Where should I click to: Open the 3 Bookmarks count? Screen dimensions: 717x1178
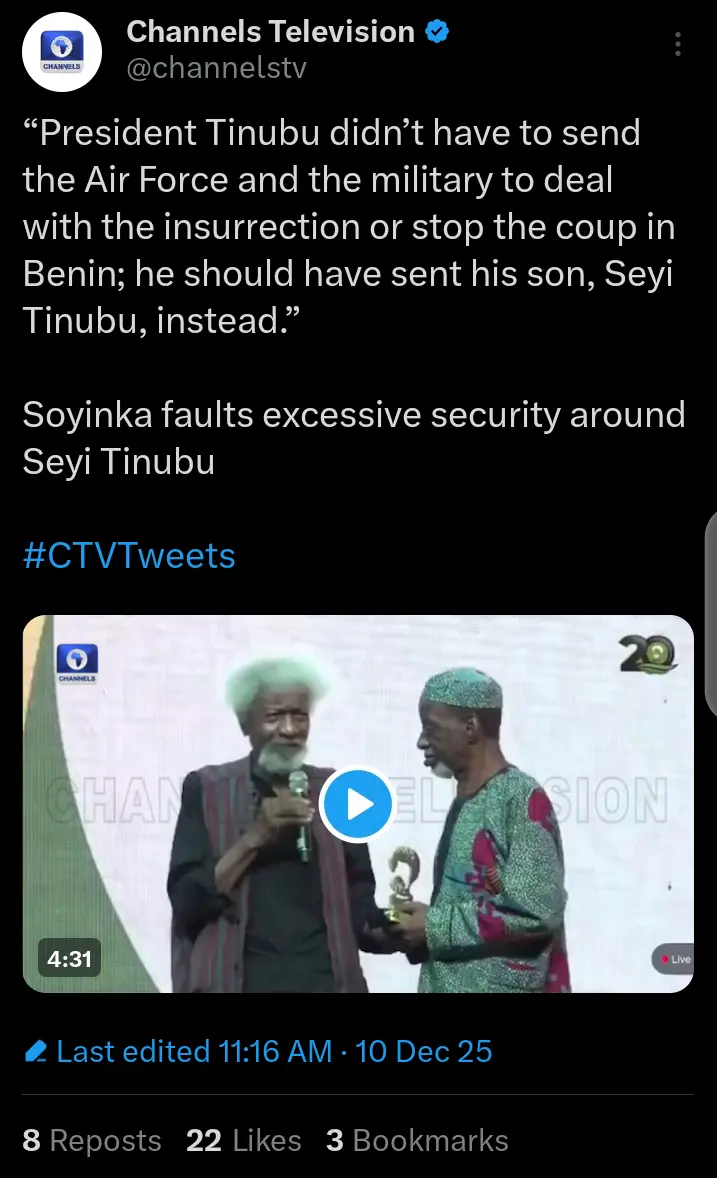click(x=417, y=1141)
